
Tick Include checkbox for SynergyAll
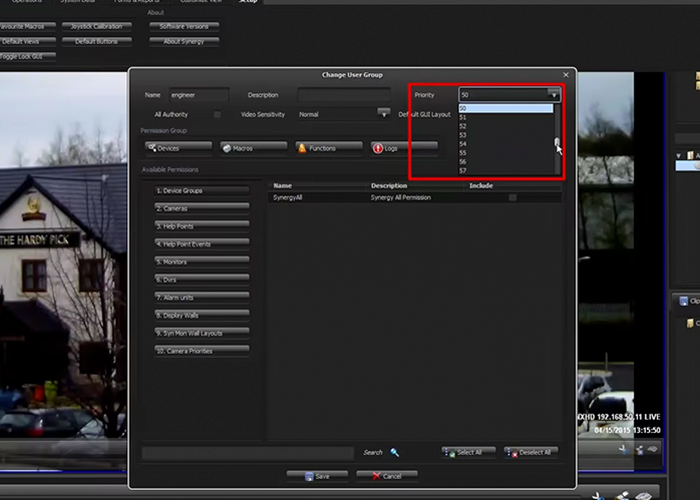coord(512,197)
